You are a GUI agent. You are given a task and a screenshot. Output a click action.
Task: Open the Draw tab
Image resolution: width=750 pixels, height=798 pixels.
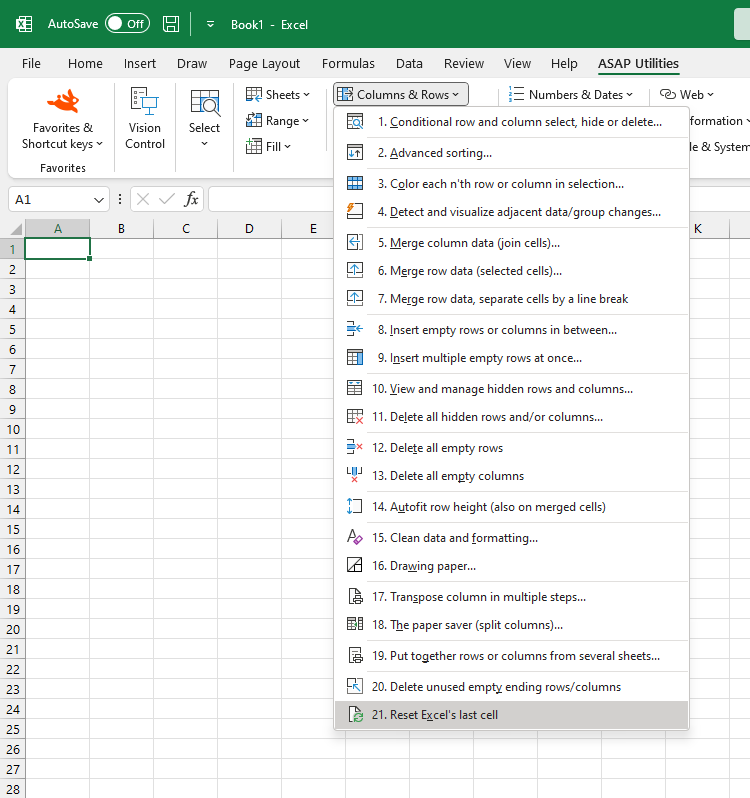tap(192, 64)
